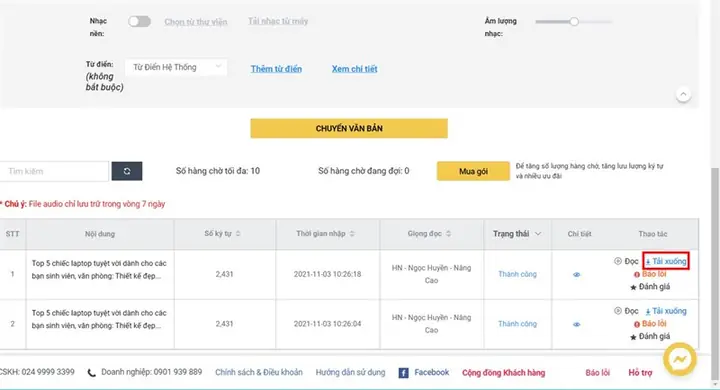
Task: View details eye icon for row 1
Action: click(x=577, y=275)
